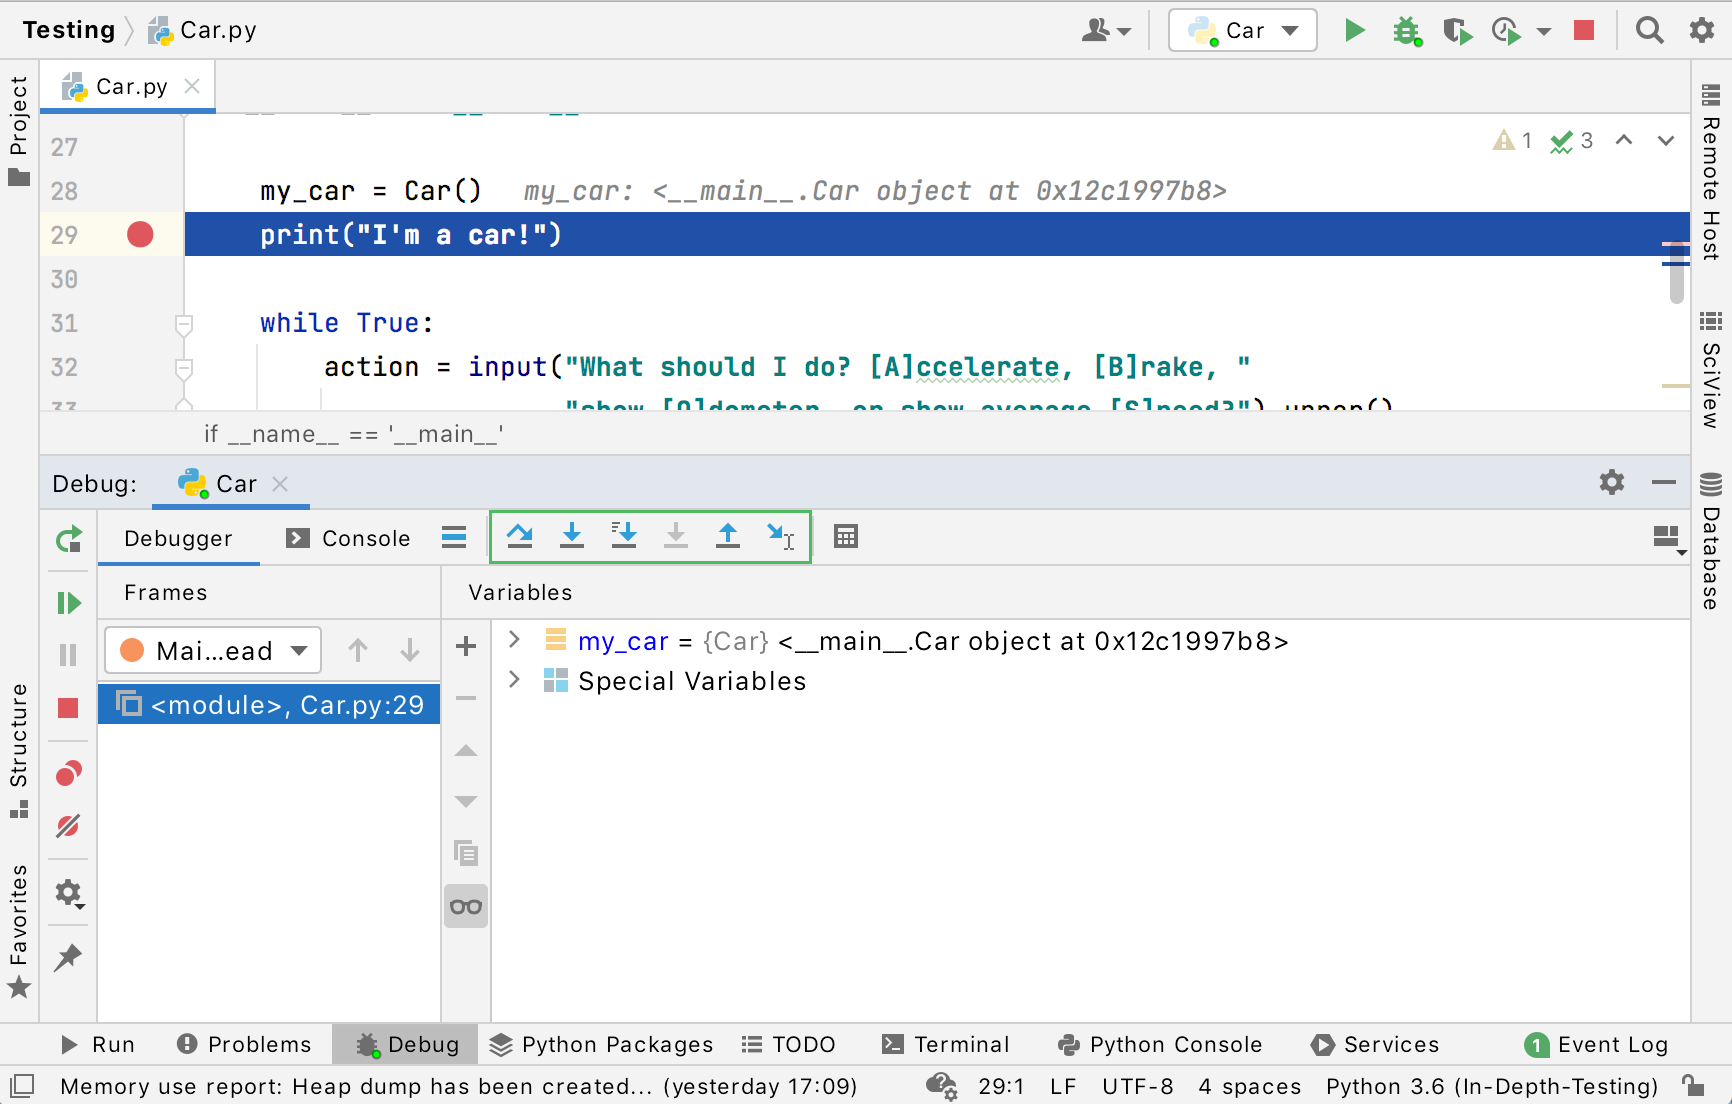Select the Step Into icon

coord(572,537)
